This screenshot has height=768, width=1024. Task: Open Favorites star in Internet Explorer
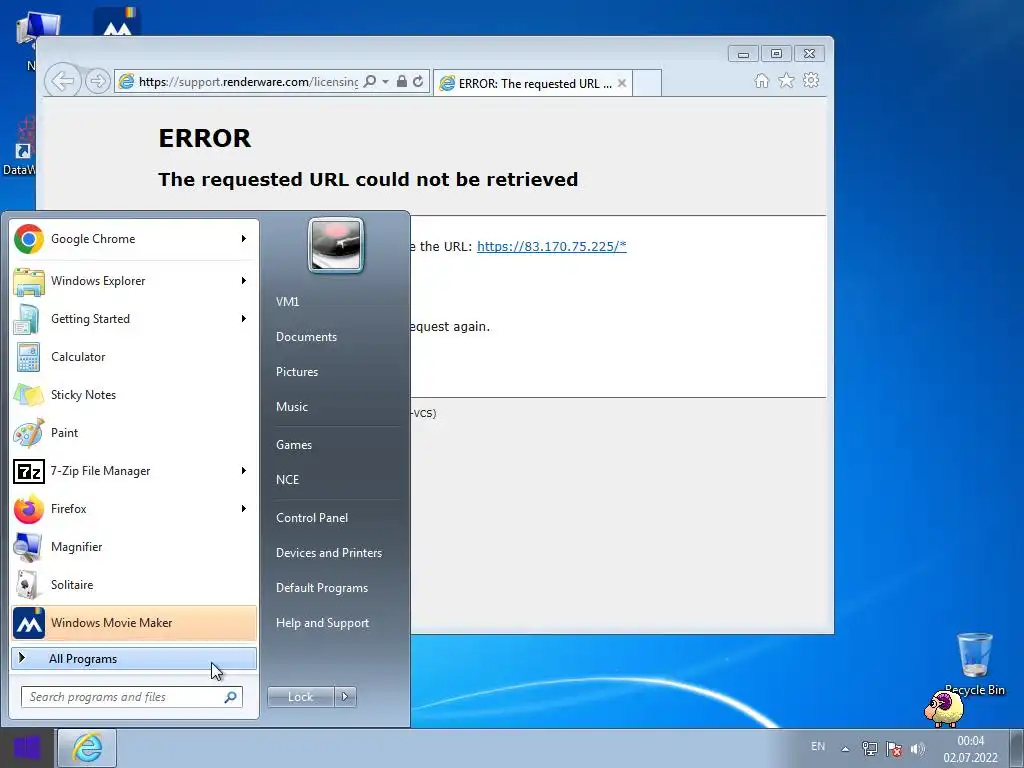tap(786, 80)
